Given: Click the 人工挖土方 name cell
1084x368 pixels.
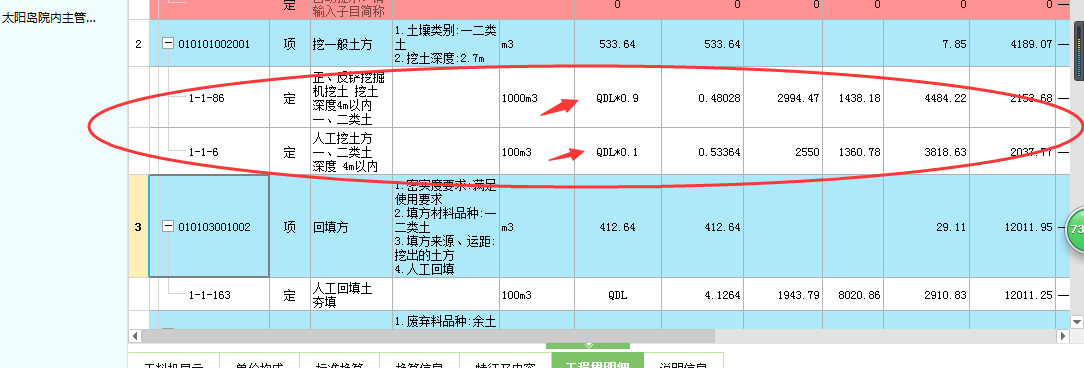Looking at the screenshot, I should [x=351, y=151].
